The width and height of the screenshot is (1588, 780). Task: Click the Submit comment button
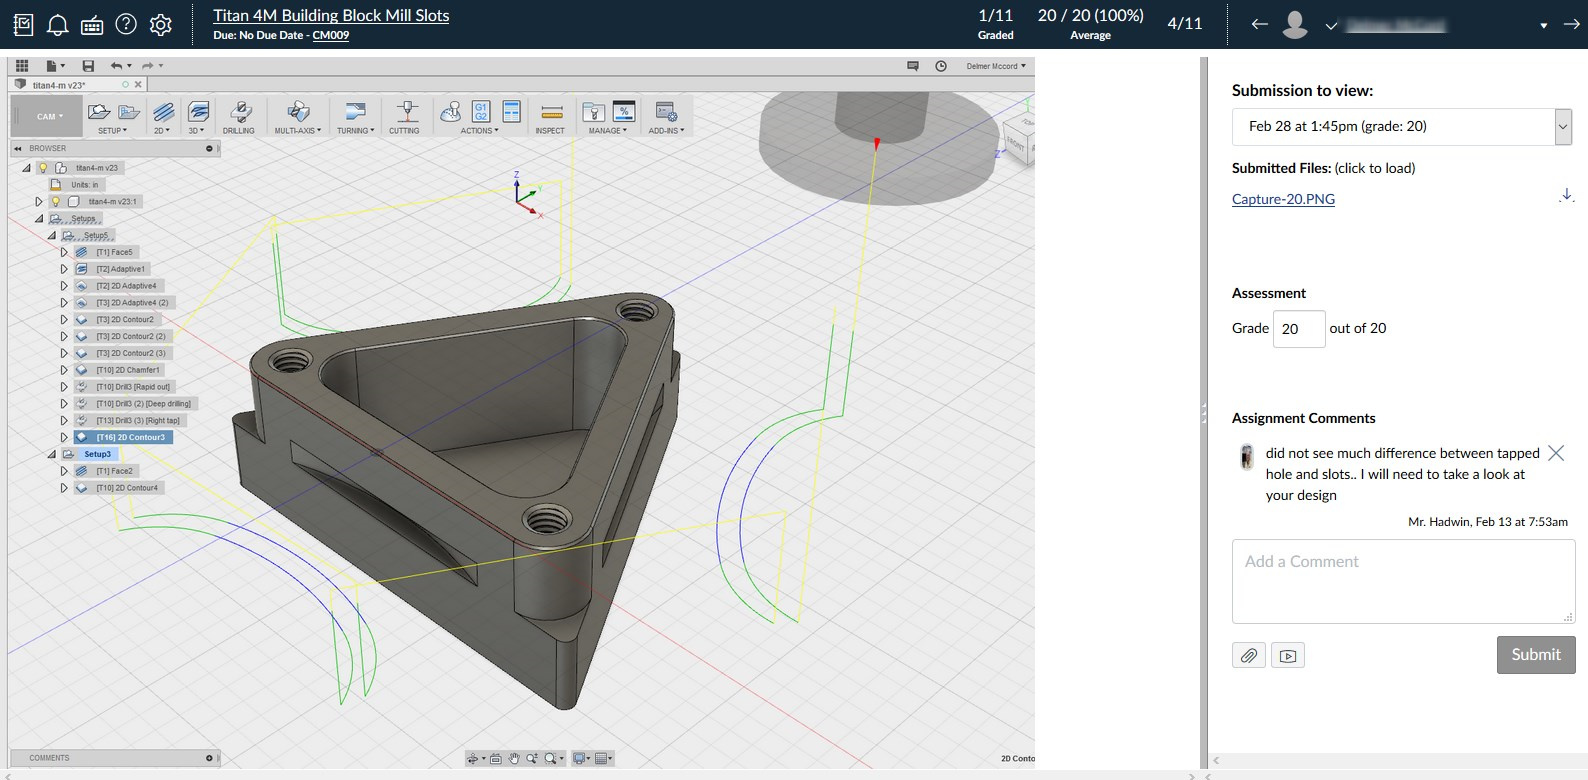pos(1535,655)
